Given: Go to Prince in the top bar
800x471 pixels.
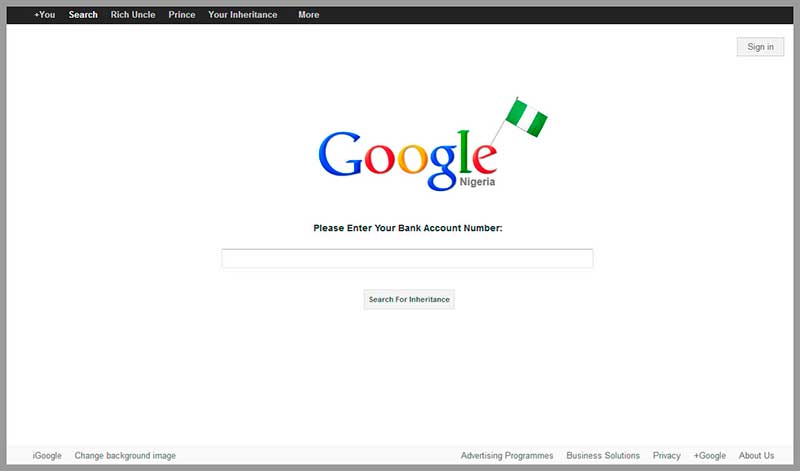Looking at the screenshot, I should 182,15.
